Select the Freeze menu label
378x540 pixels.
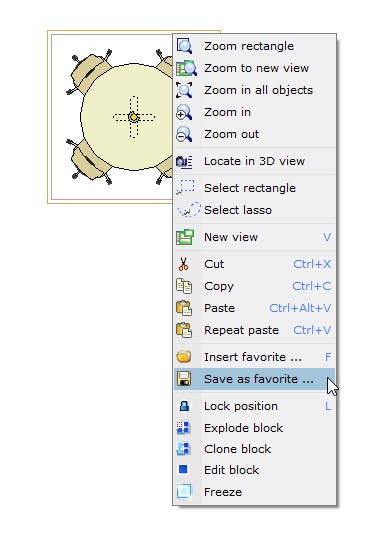coord(223,492)
